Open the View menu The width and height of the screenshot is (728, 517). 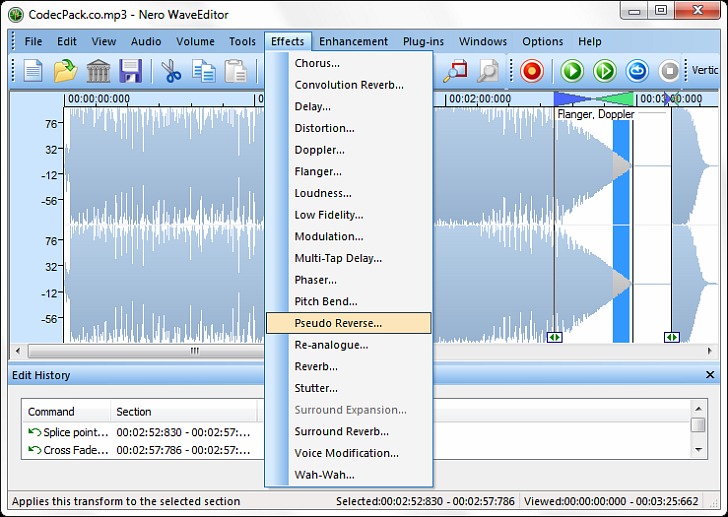pyautogui.click(x=104, y=41)
